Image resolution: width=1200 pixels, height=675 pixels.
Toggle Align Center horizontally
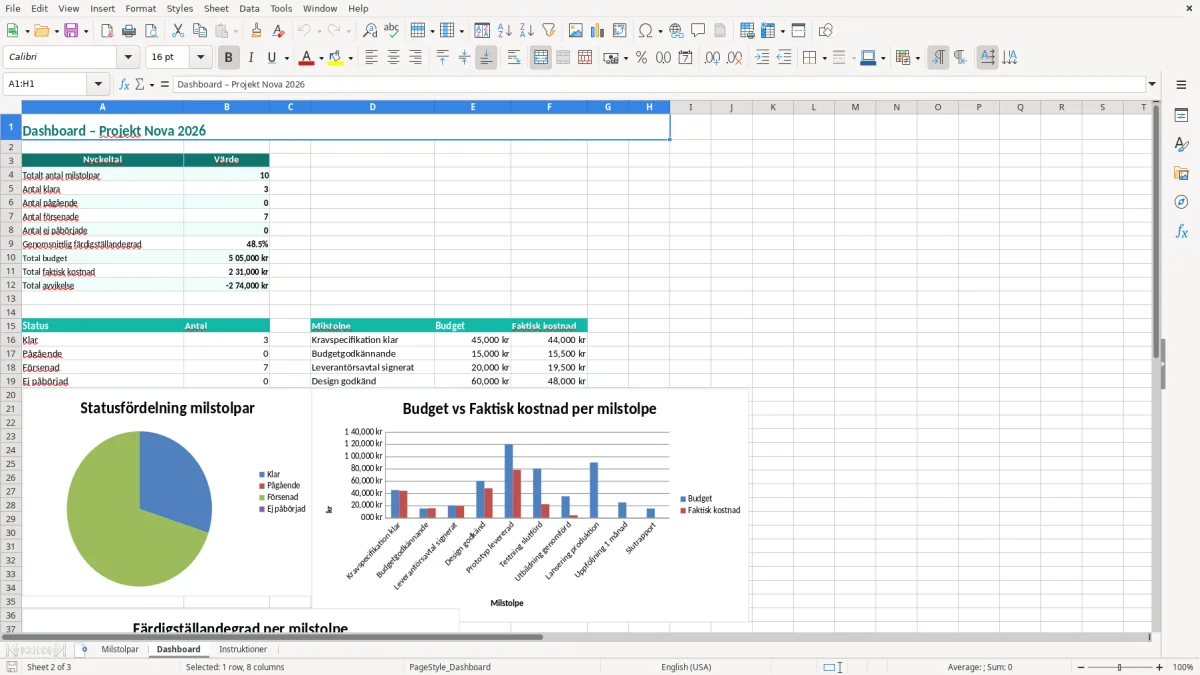[x=393, y=58]
